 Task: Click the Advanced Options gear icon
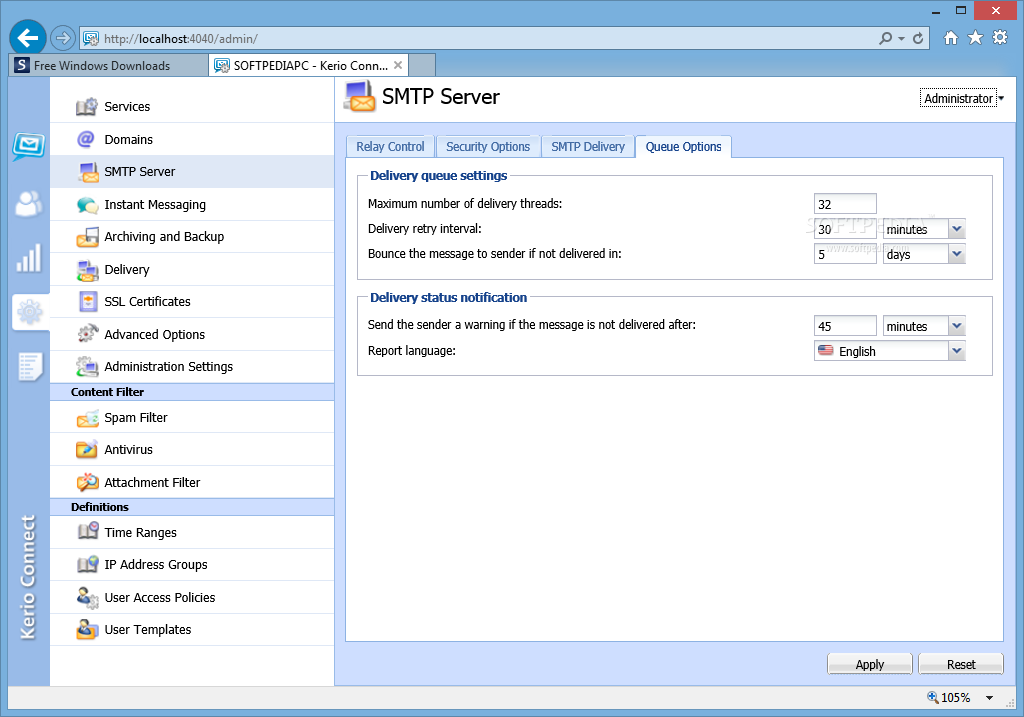pos(88,334)
